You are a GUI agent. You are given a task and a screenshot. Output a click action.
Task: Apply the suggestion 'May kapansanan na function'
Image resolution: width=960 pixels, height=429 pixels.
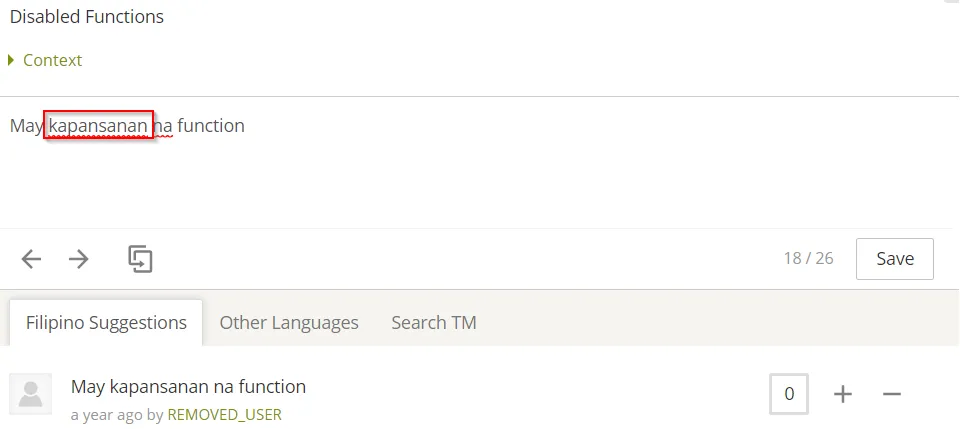[x=189, y=387]
